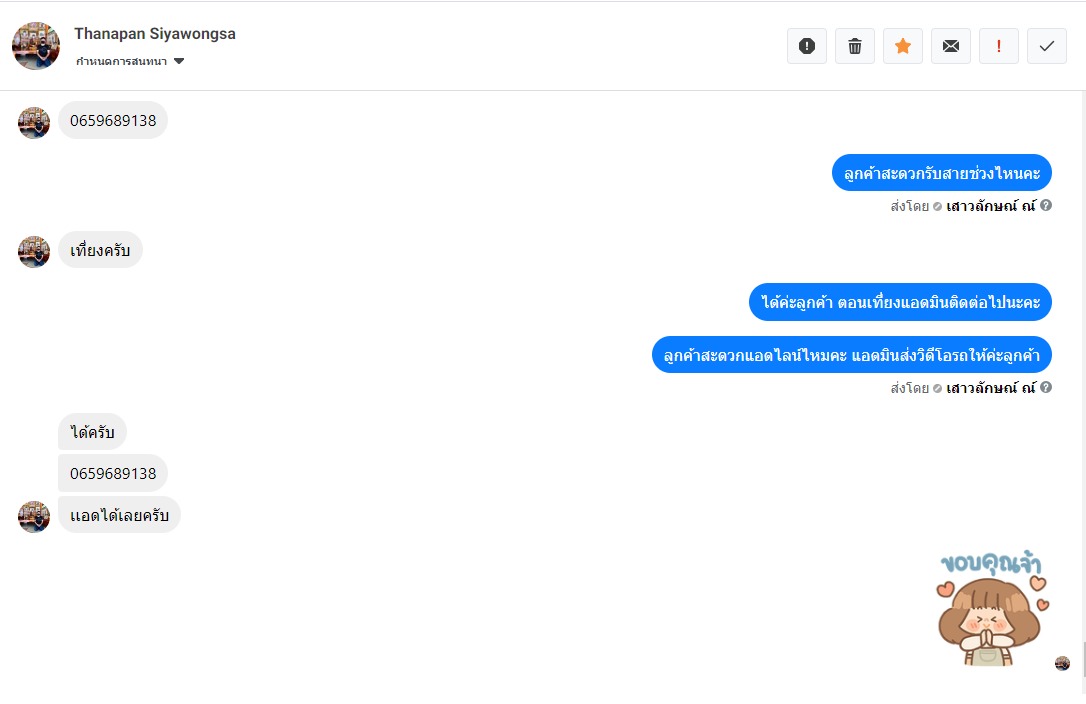
Task: Click the small seen-by avatar near the sticker
Action: [x=1062, y=664]
